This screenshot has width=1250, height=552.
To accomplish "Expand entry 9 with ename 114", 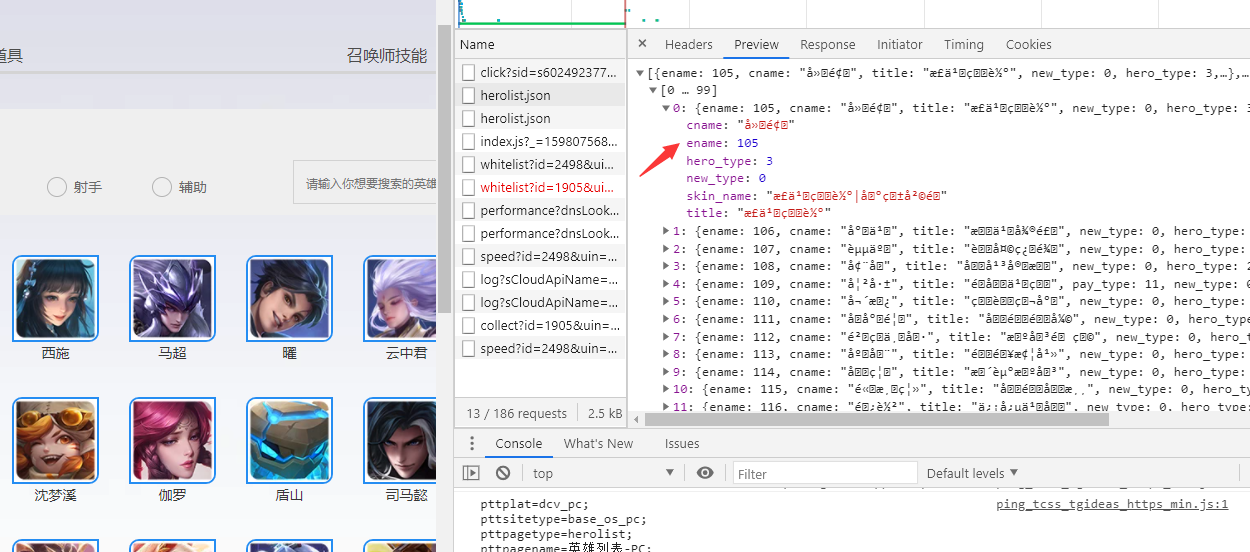I will 666,372.
